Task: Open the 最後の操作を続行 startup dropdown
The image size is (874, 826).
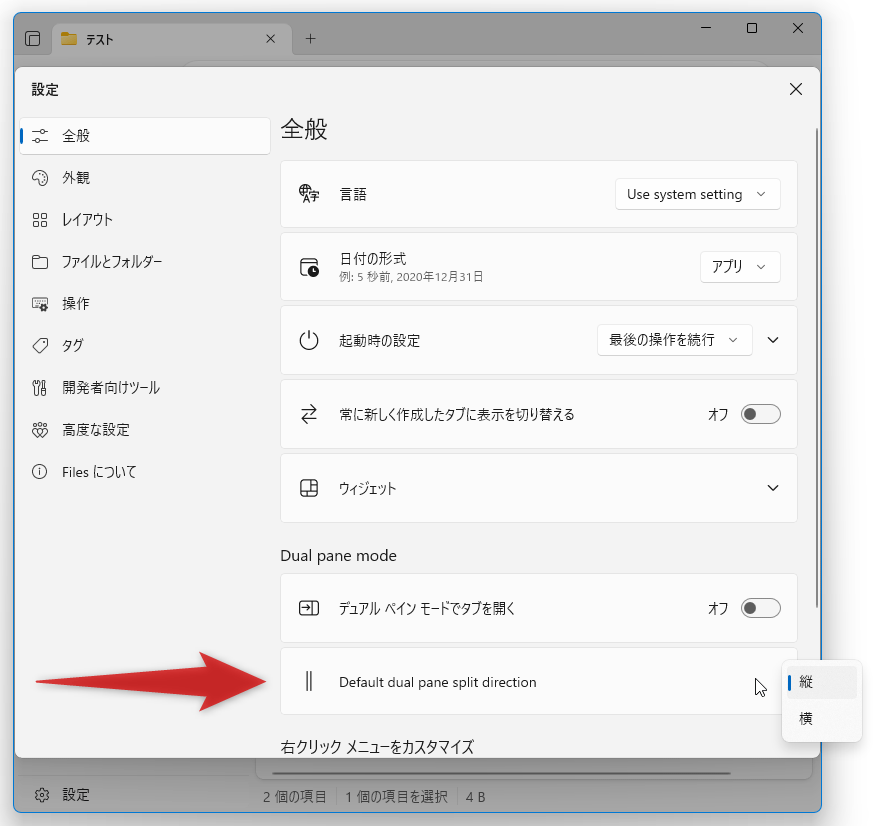Action: [674, 340]
